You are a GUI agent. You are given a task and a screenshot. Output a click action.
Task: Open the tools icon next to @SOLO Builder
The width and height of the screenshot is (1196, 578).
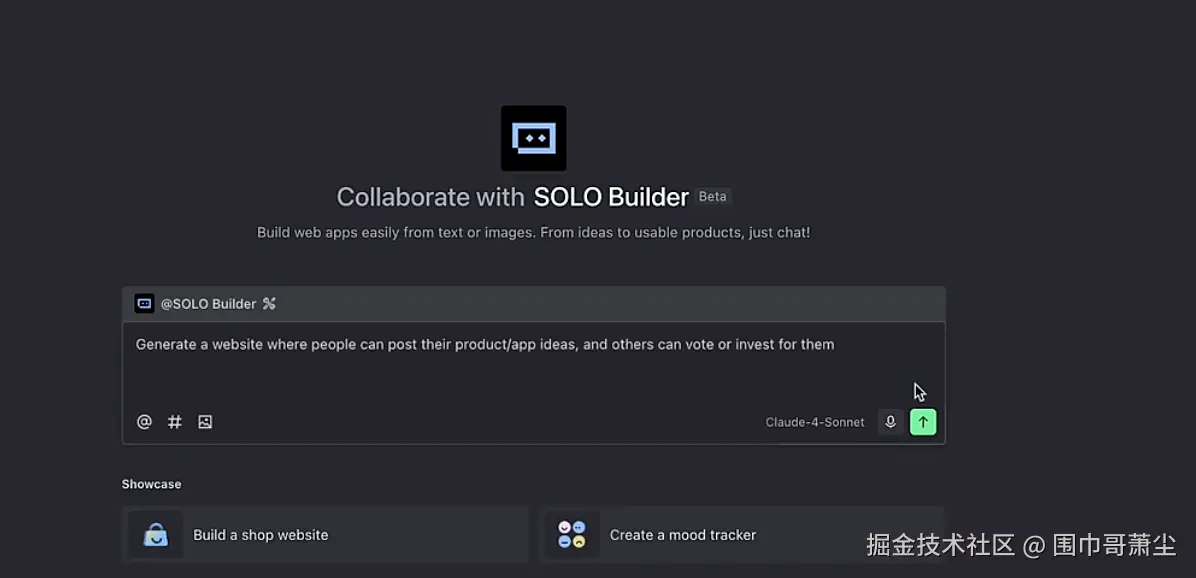point(268,303)
